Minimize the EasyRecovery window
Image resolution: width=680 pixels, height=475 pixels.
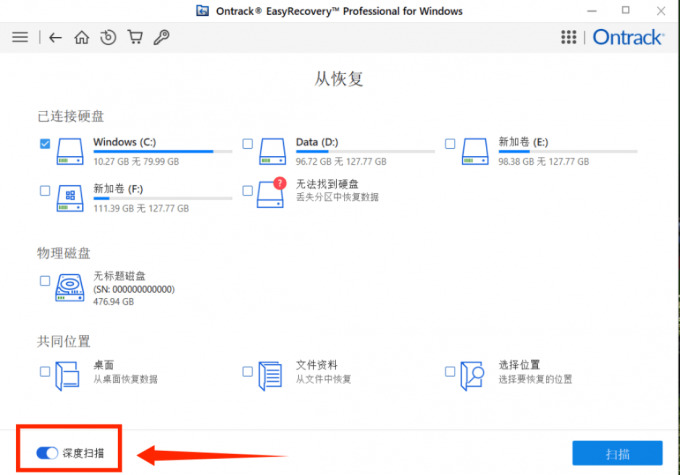pos(592,11)
